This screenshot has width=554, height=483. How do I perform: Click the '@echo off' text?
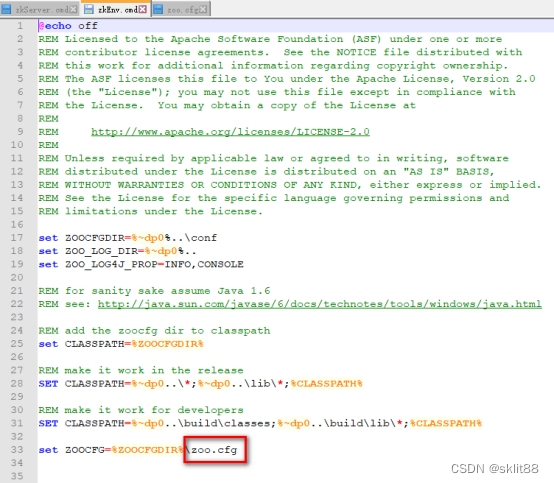68,26
